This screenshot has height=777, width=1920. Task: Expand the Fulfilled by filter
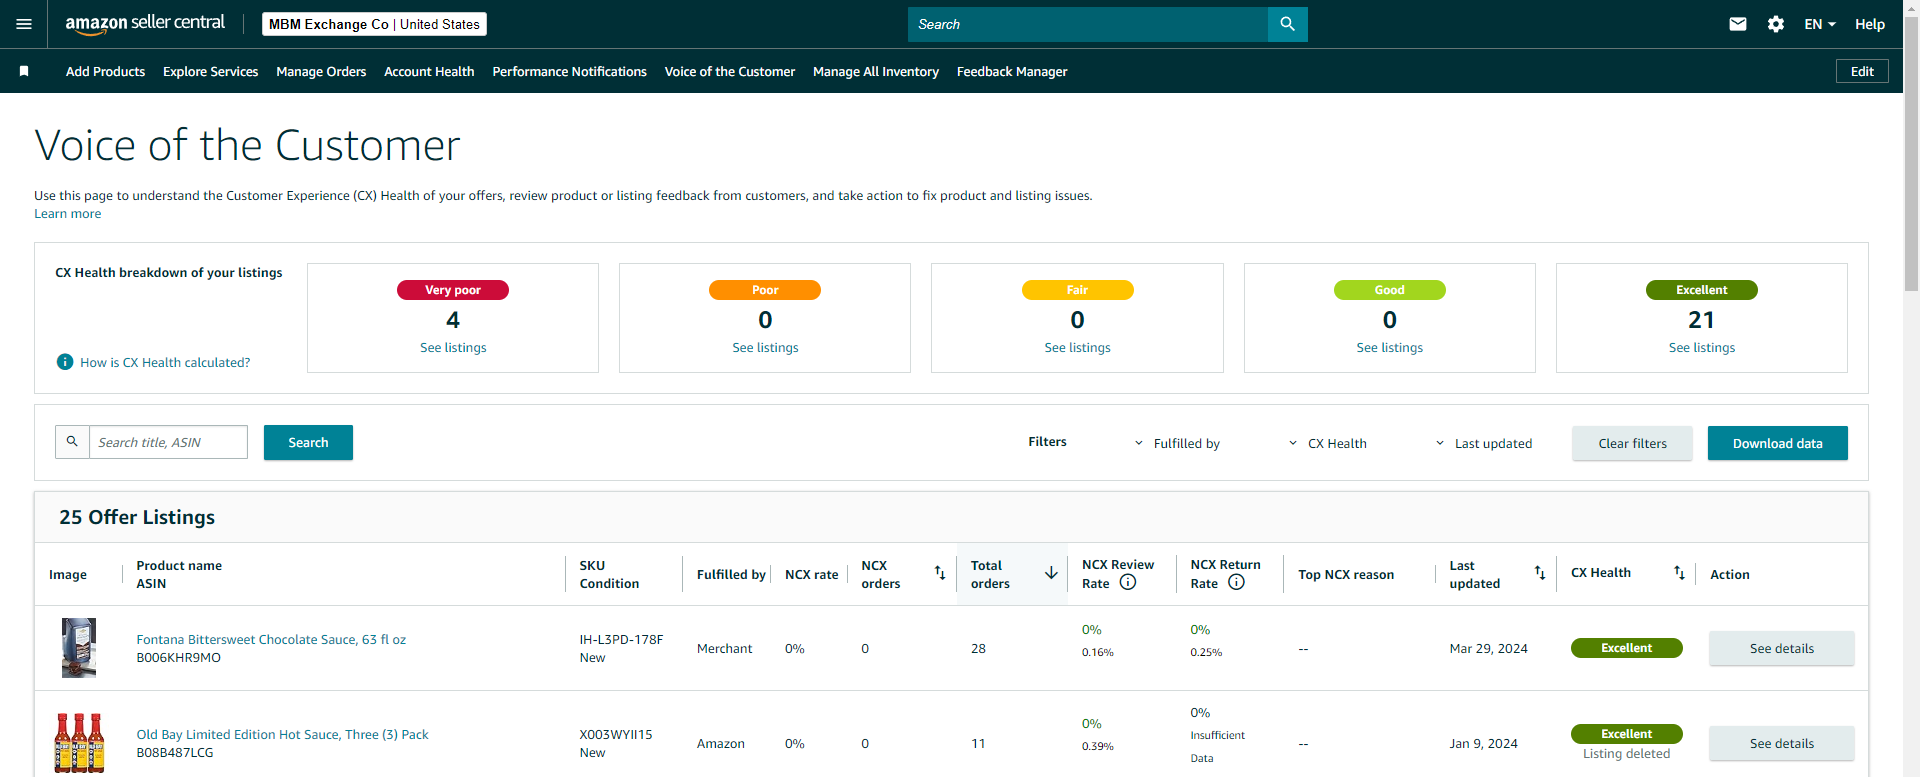pos(1177,443)
